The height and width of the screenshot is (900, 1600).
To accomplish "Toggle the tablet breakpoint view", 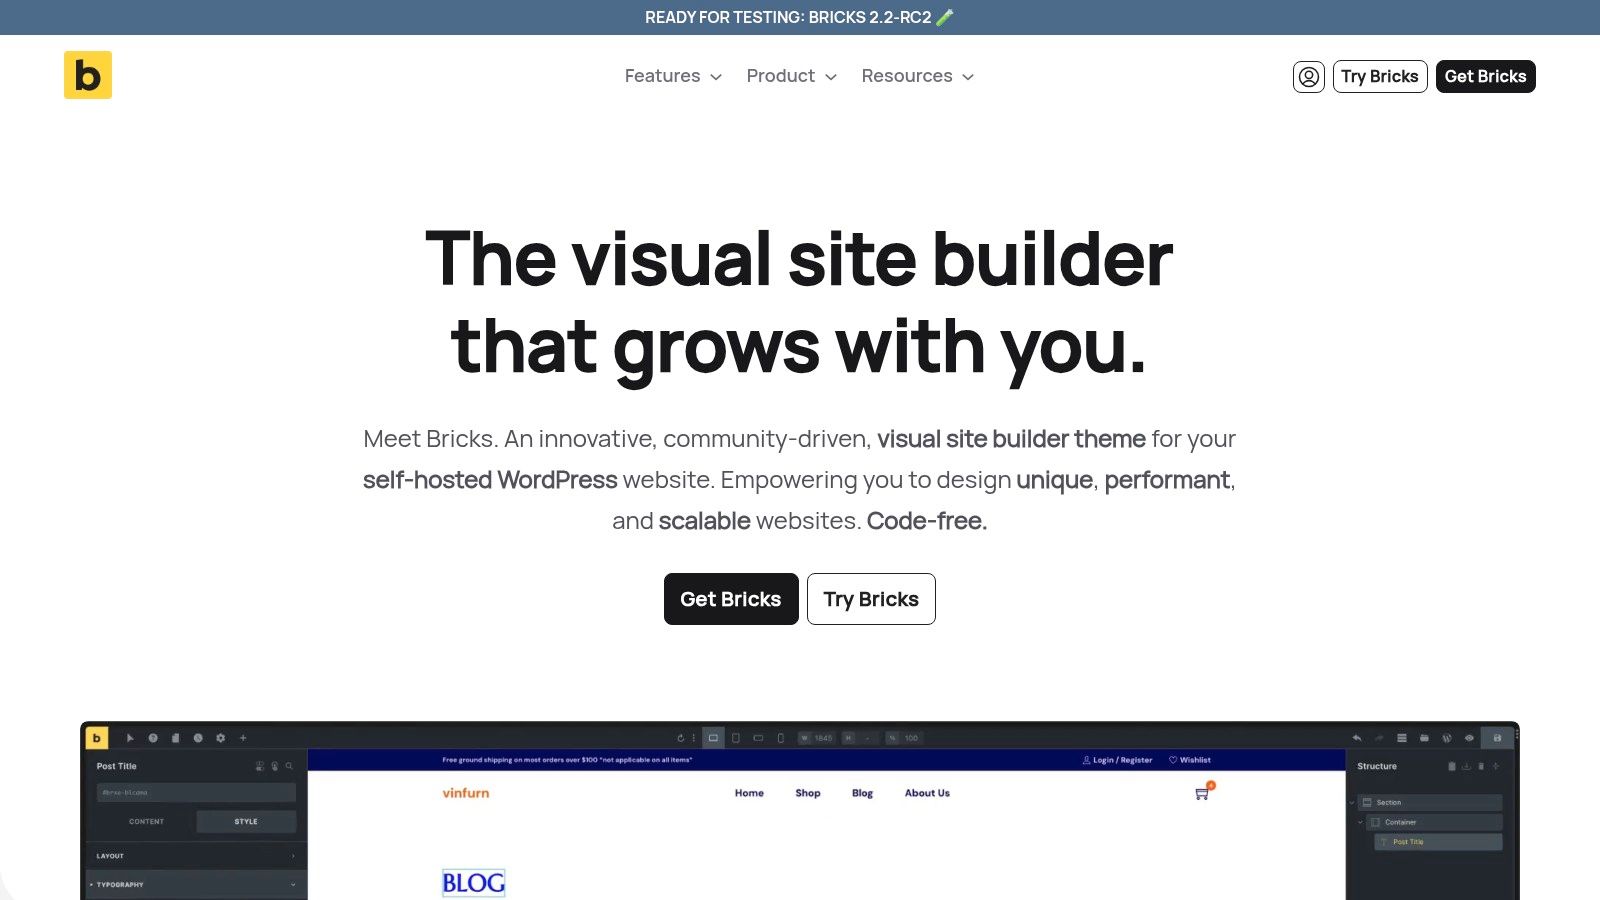I will [736, 738].
